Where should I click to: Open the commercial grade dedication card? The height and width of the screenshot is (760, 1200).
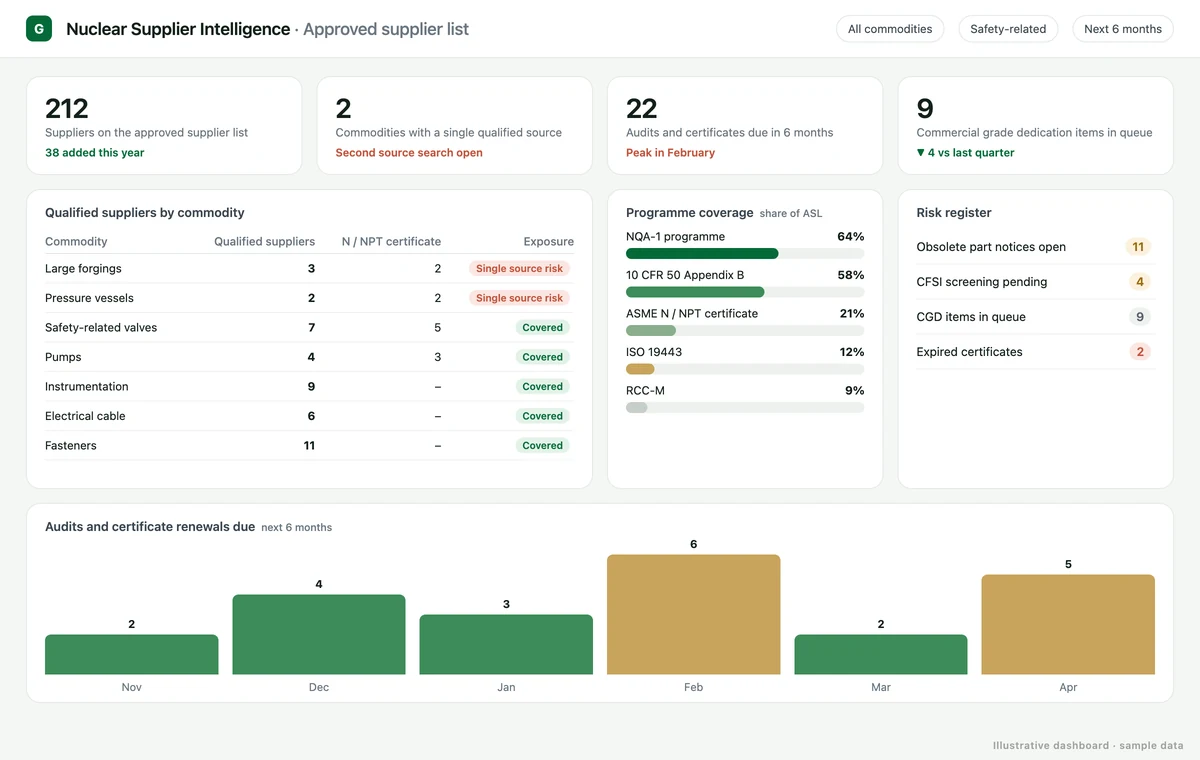pyautogui.click(x=1036, y=126)
